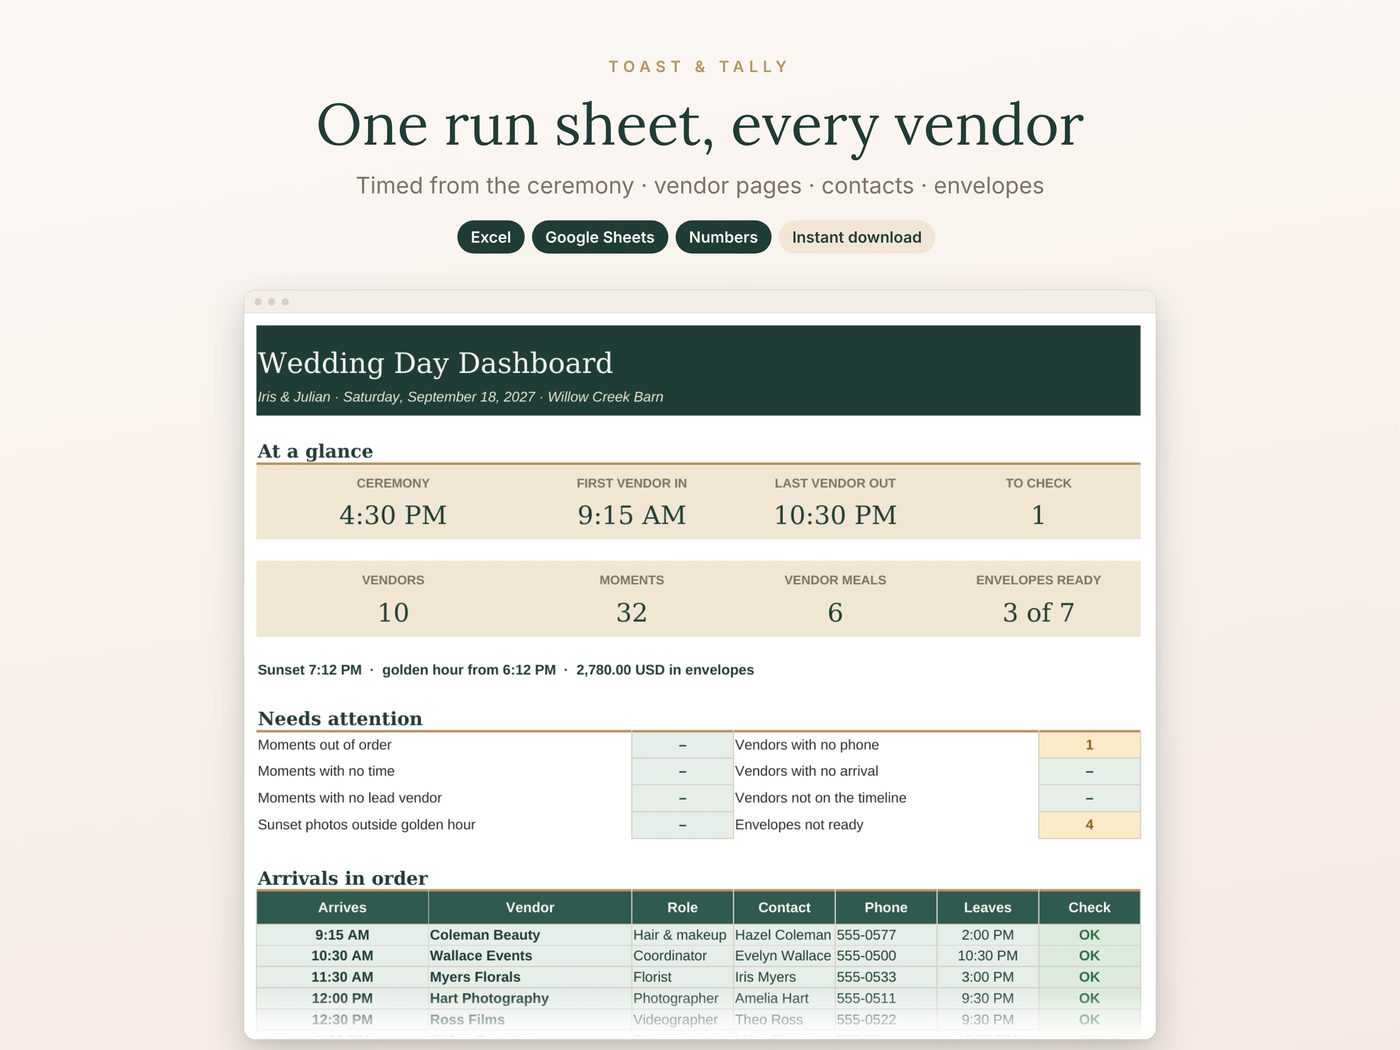Screen dimensions: 1400x1050
Task: Select Sunset photos outside golden hour row
Action: pyautogui.click(x=495, y=825)
